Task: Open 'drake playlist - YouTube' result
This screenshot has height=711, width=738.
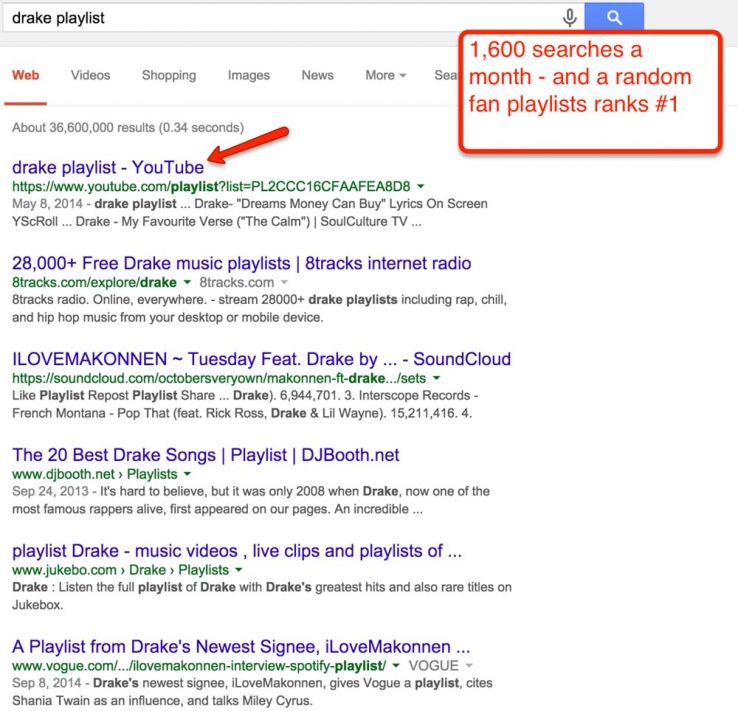Action: coord(108,168)
